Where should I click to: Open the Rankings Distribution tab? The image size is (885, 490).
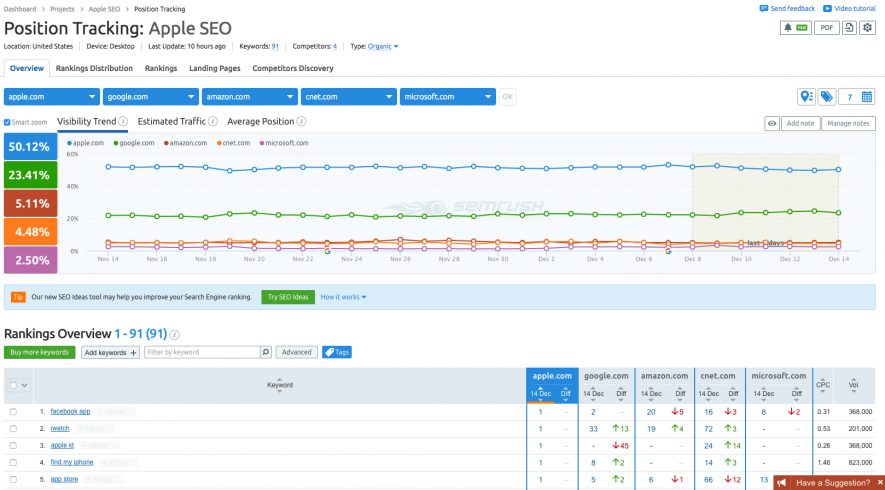click(x=94, y=68)
